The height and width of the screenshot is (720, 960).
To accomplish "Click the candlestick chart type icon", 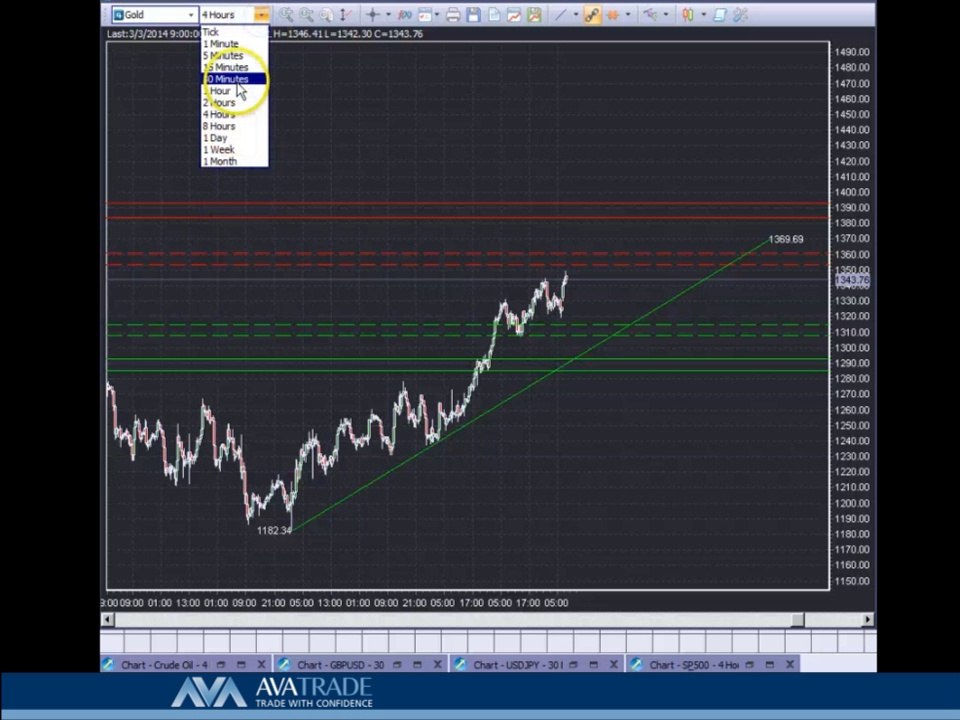I will click(688, 15).
